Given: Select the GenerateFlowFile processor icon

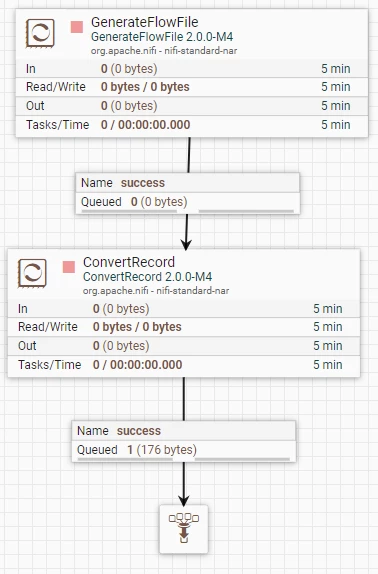Looking at the screenshot, I should [x=40, y=33].
